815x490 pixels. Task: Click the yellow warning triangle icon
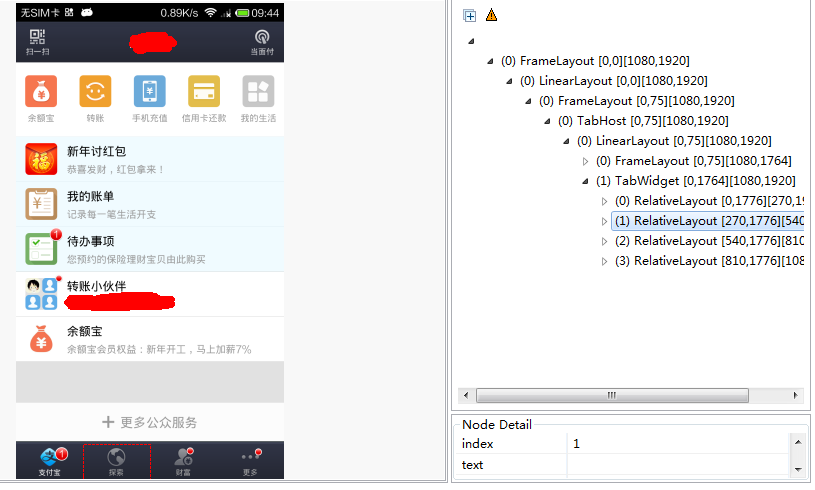491,15
